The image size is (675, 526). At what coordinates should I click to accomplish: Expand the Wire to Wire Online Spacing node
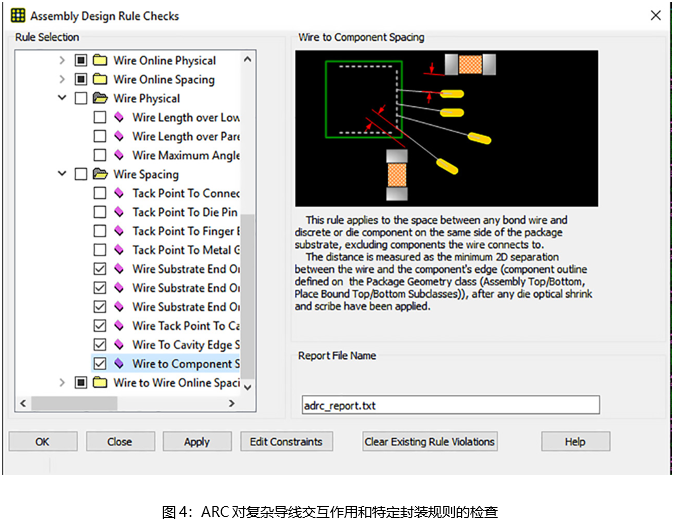point(62,382)
